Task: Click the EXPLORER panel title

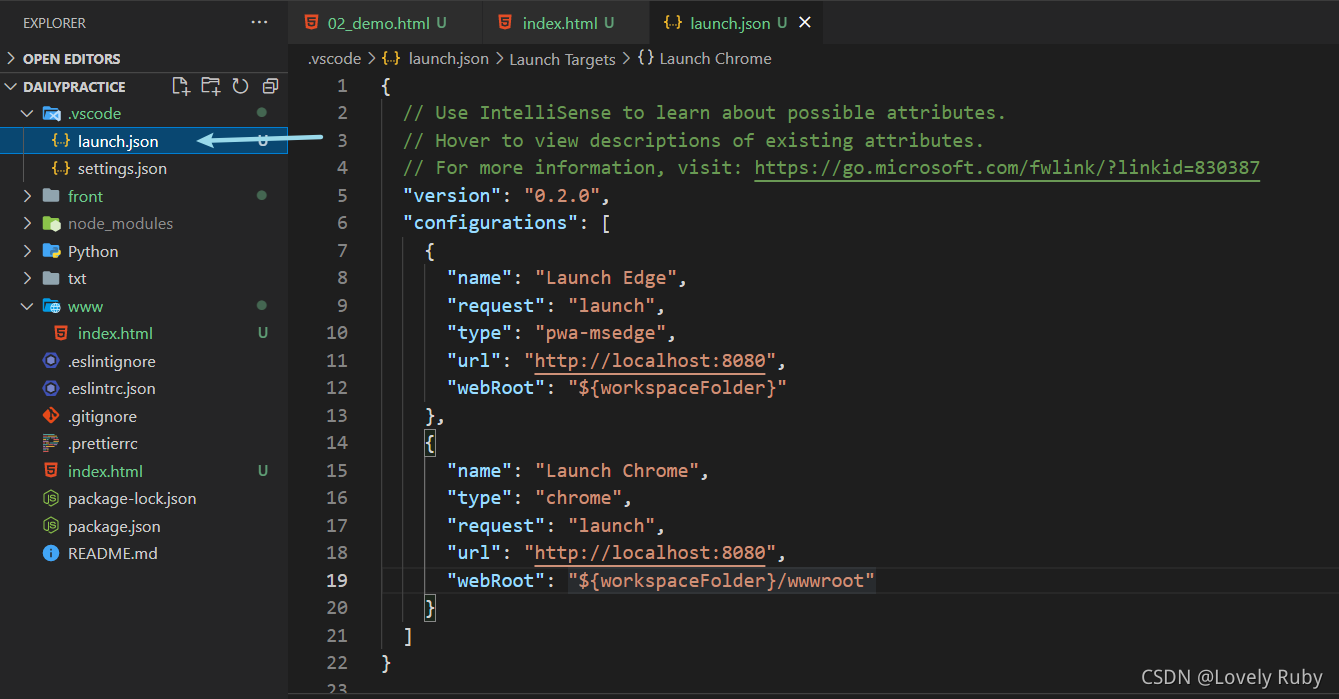Action: pos(55,22)
